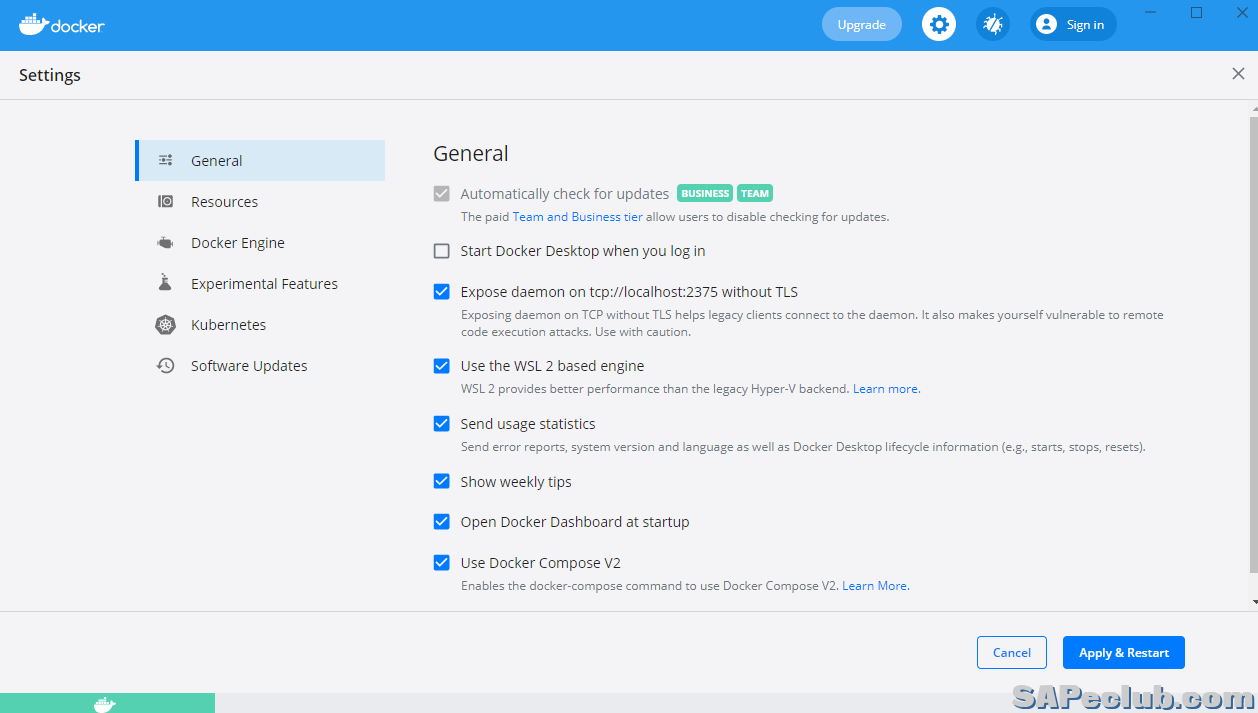Click the Kubernetes wheel icon
The image size is (1258, 713).
(x=166, y=325)
